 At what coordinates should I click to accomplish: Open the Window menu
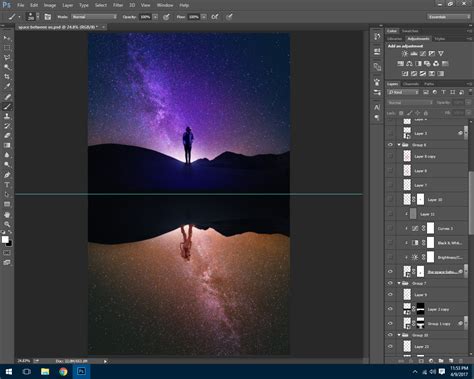(165, 5)
